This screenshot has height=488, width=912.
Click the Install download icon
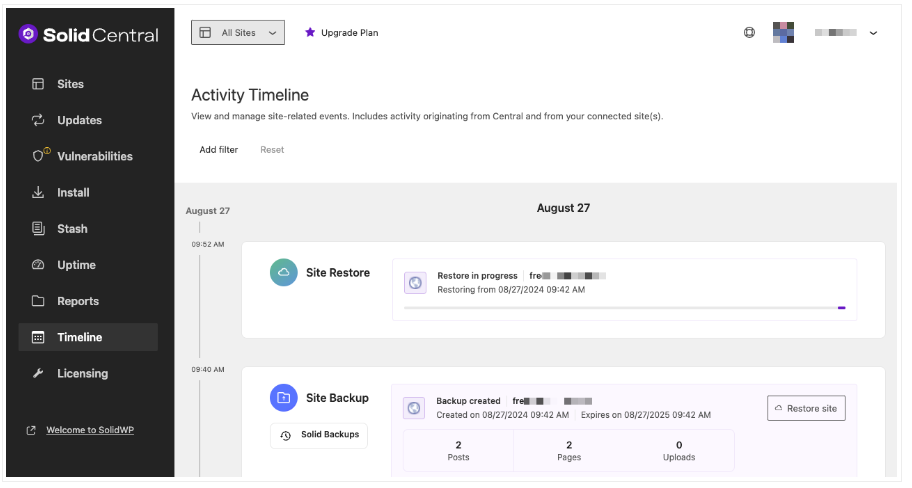tap(38, 193)
